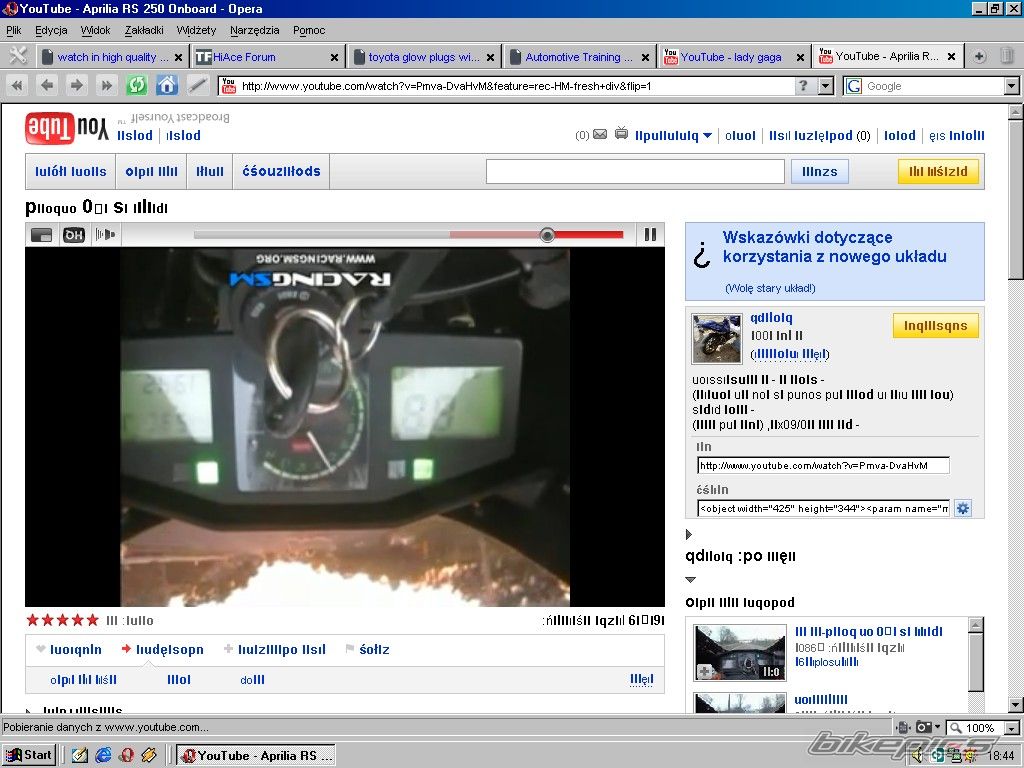1024x768 pixels.
Task: Open the address bar history dropdown
Action: [x=825, y=86]
